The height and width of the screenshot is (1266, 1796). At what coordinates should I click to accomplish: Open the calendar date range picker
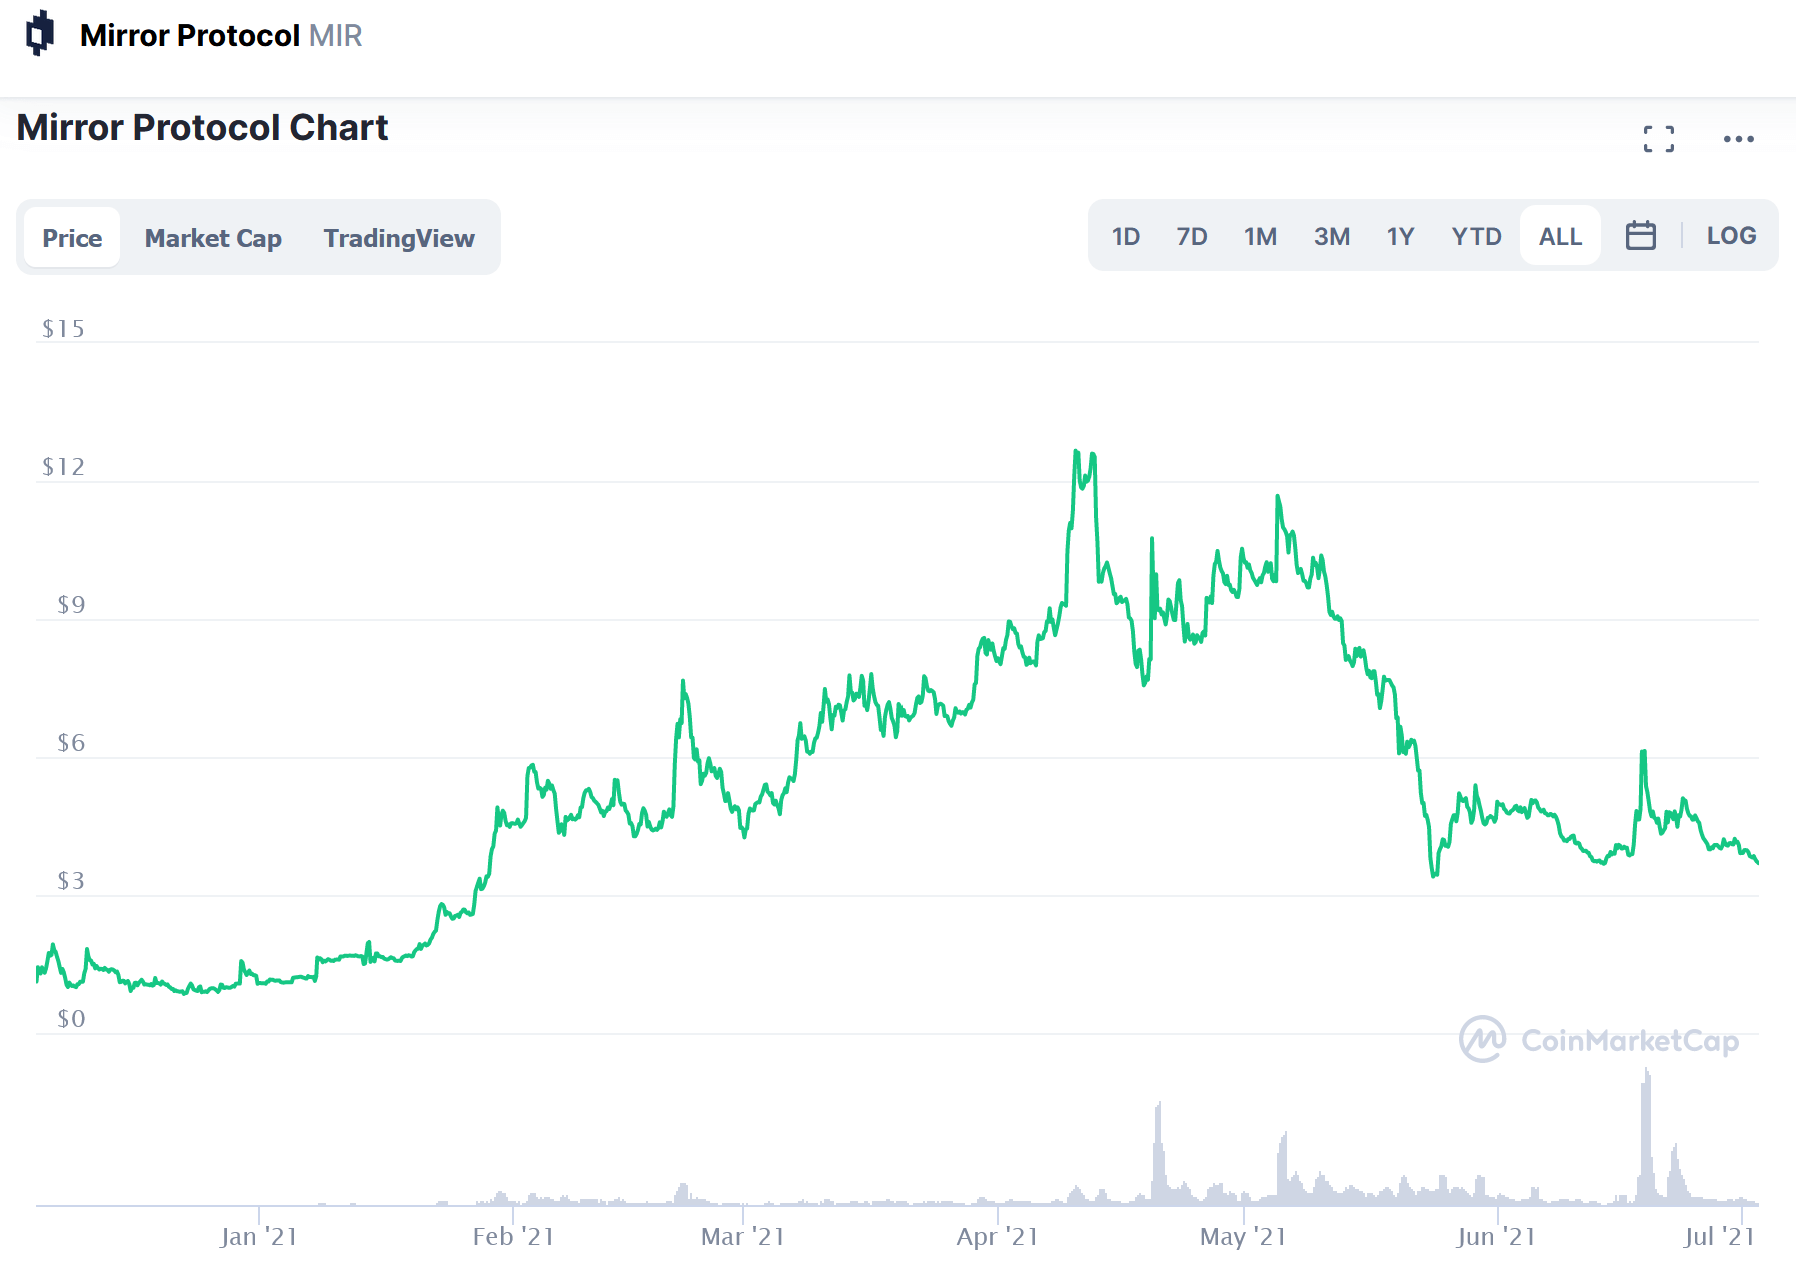(x=1640, y=236)
